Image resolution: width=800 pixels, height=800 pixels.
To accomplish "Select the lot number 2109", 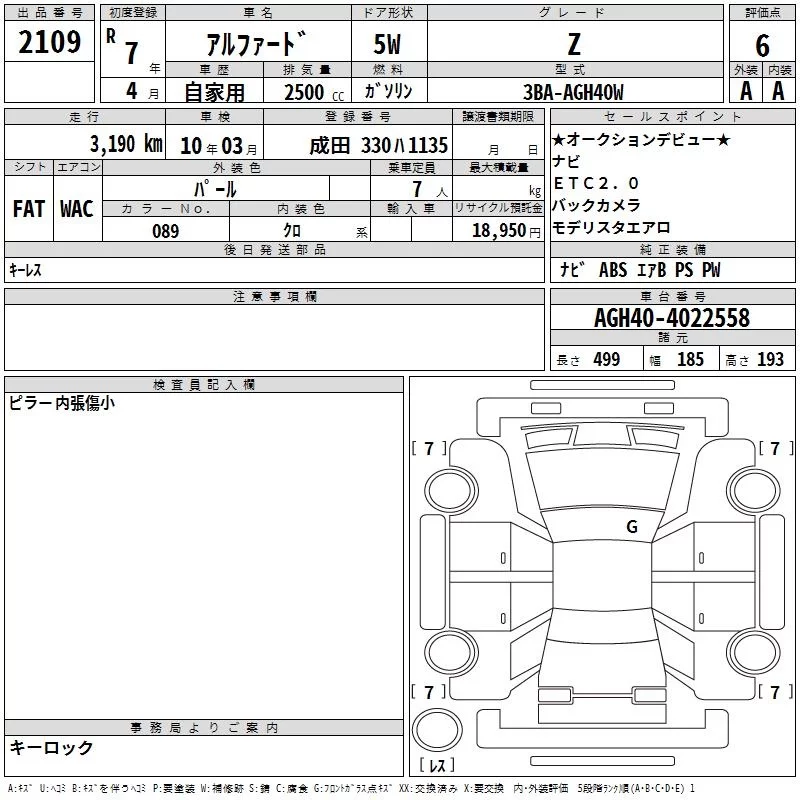I will click(50, 43).
